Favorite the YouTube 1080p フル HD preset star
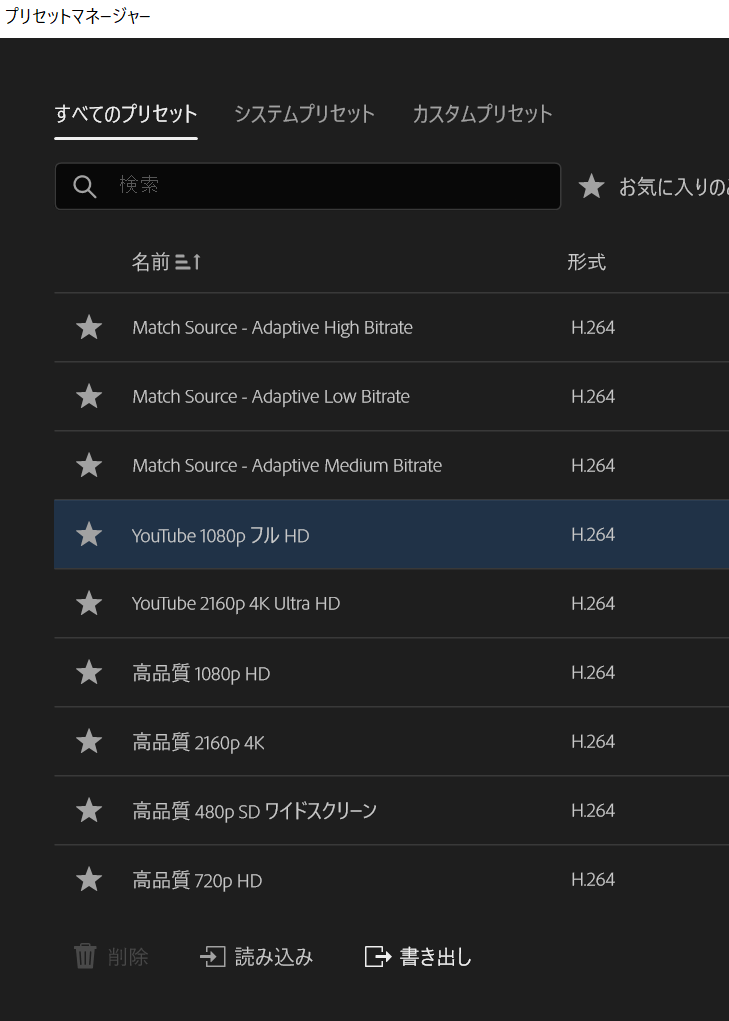 coord(89,535)
